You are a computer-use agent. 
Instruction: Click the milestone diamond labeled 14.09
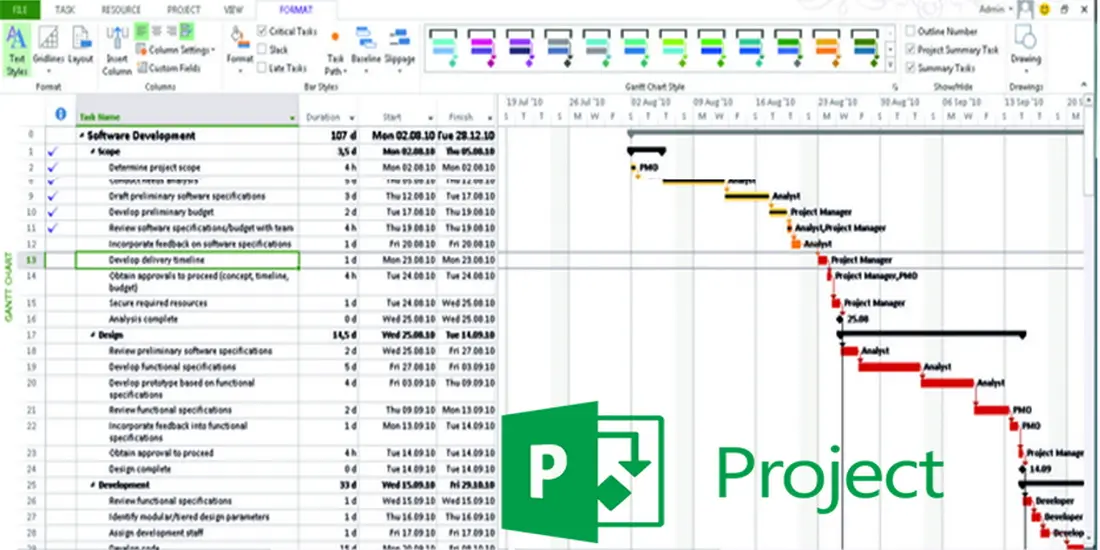pyautogui.click(x=1022, y=469)
